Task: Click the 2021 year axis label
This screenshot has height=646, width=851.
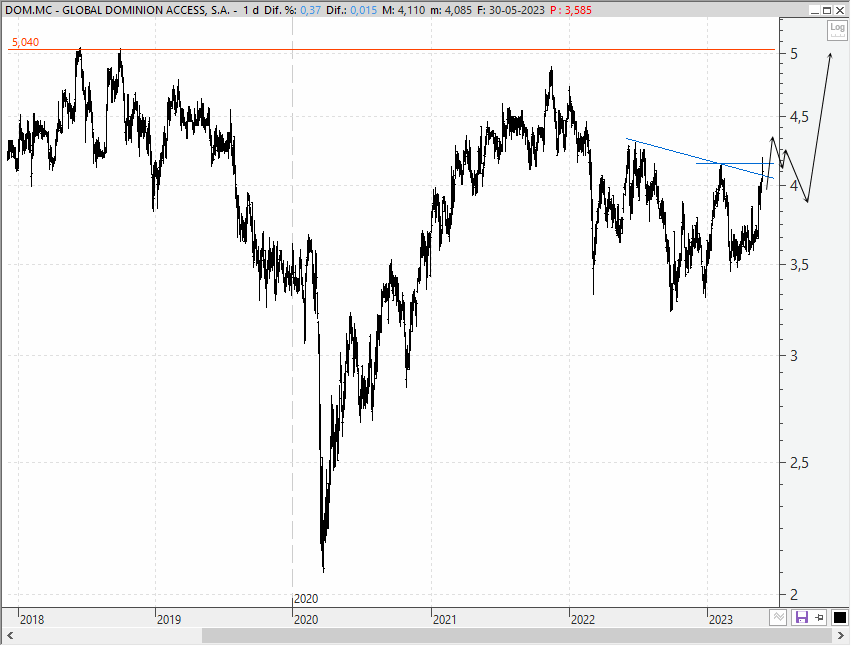Action: pos(444,619)
